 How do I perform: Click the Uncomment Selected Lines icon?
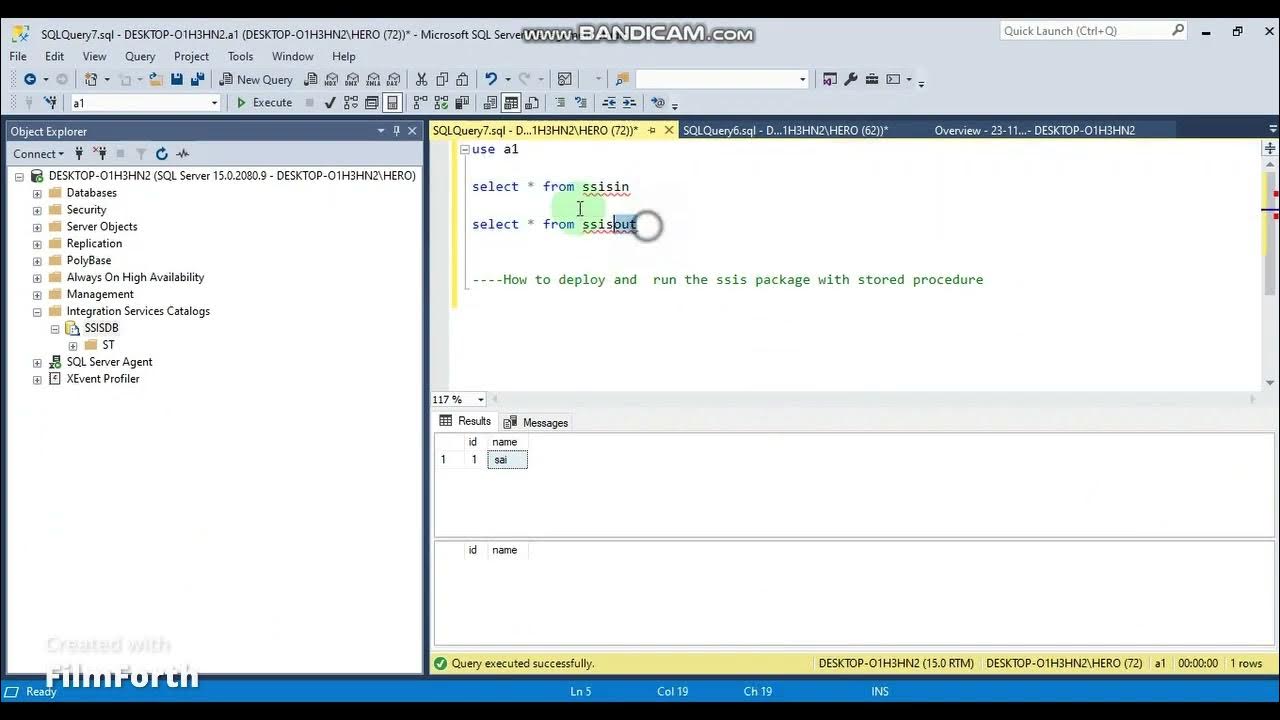pyautogui.click(x=580, y=102)
